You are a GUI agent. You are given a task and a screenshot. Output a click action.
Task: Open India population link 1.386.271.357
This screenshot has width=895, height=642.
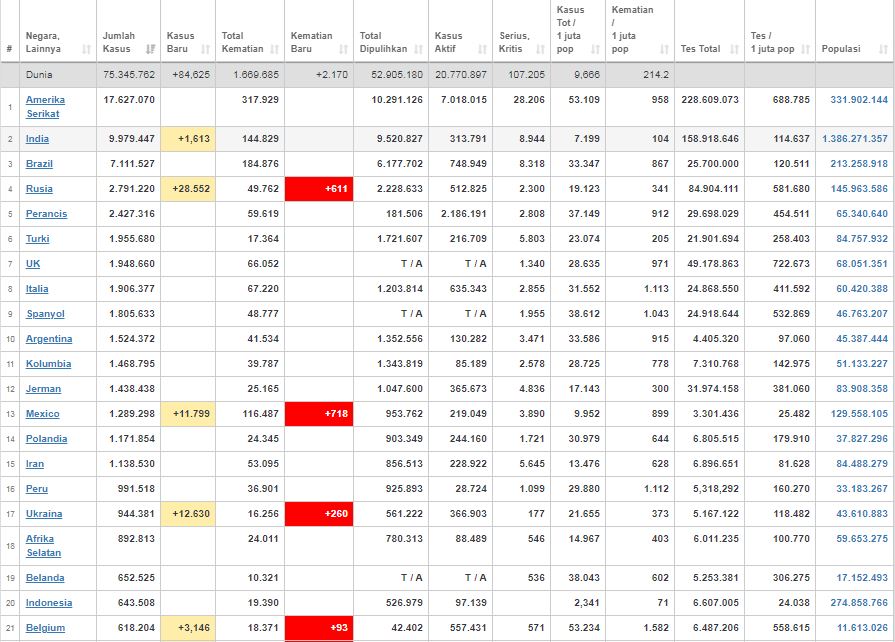point(855,139)
